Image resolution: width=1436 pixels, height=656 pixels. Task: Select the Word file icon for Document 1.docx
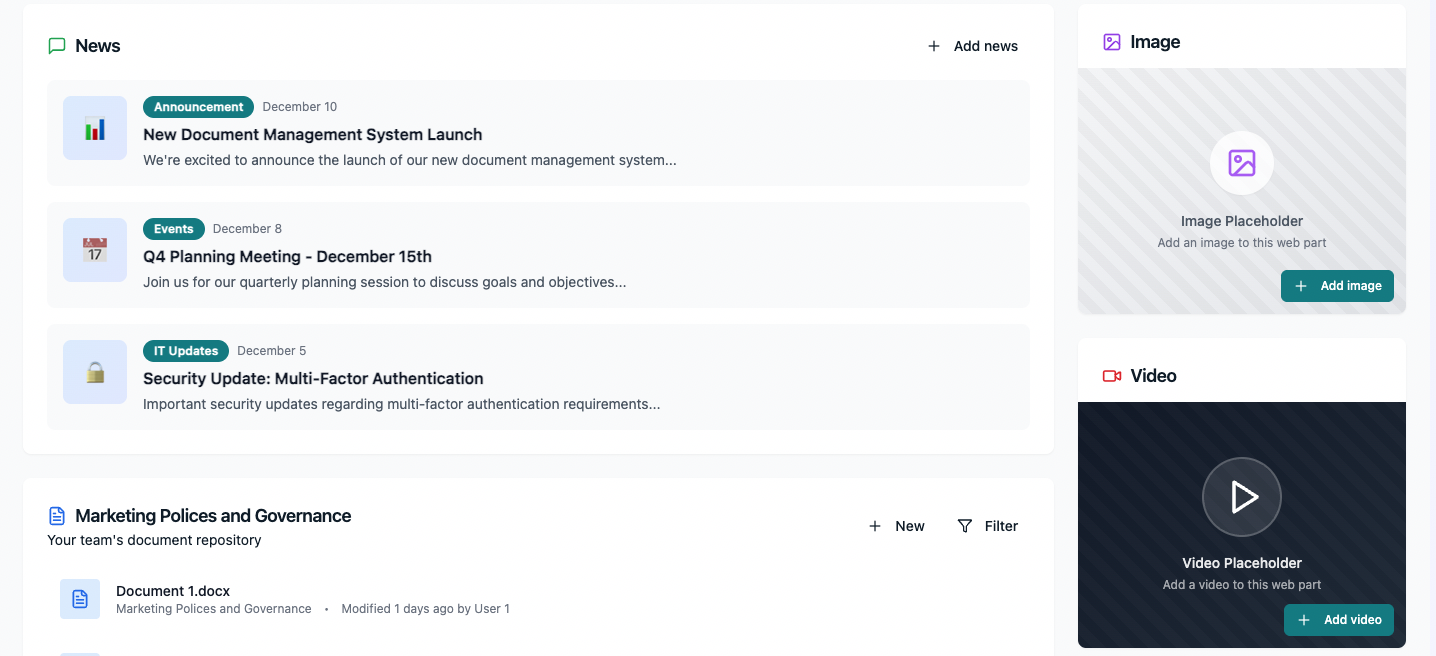pyautogui.click(x=80, y=598)
